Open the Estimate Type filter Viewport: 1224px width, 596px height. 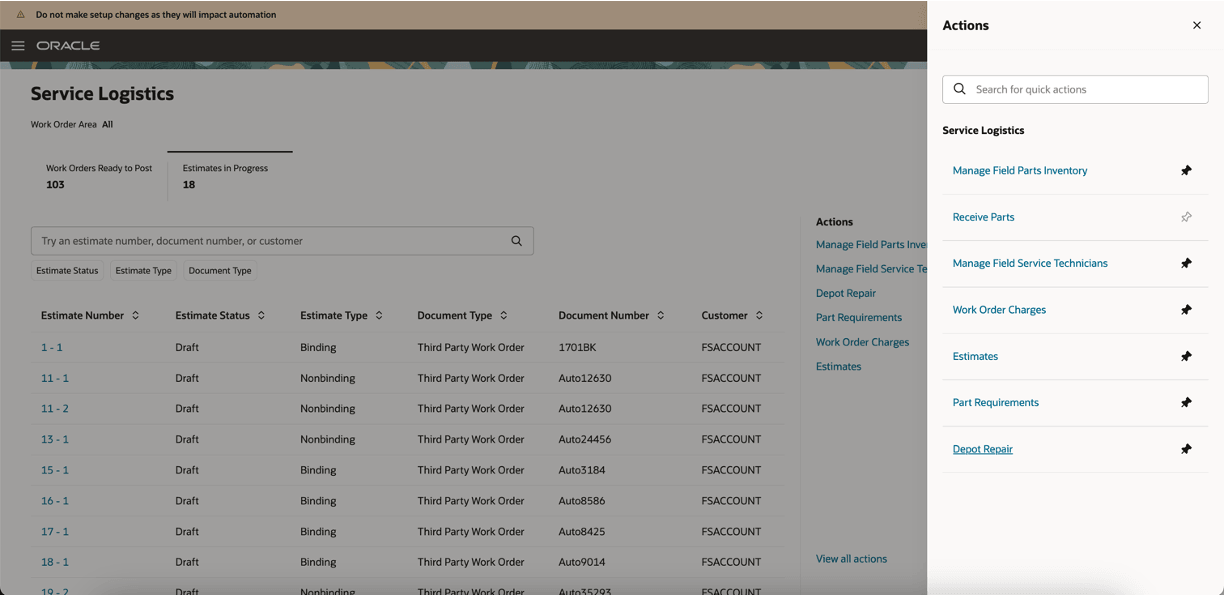click(x=144, y=270)
